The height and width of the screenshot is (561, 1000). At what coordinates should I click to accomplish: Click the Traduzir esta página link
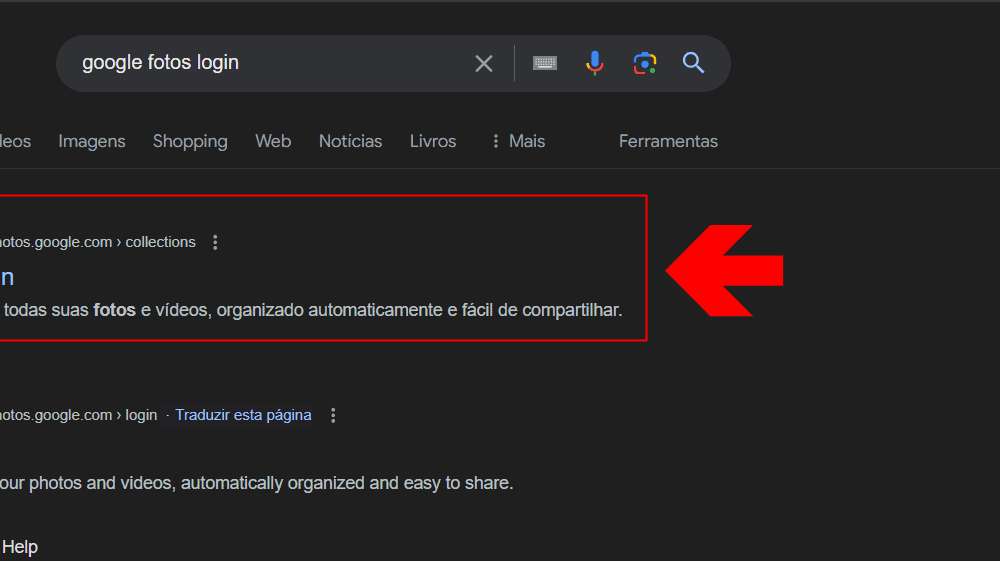tap(243, 415)
